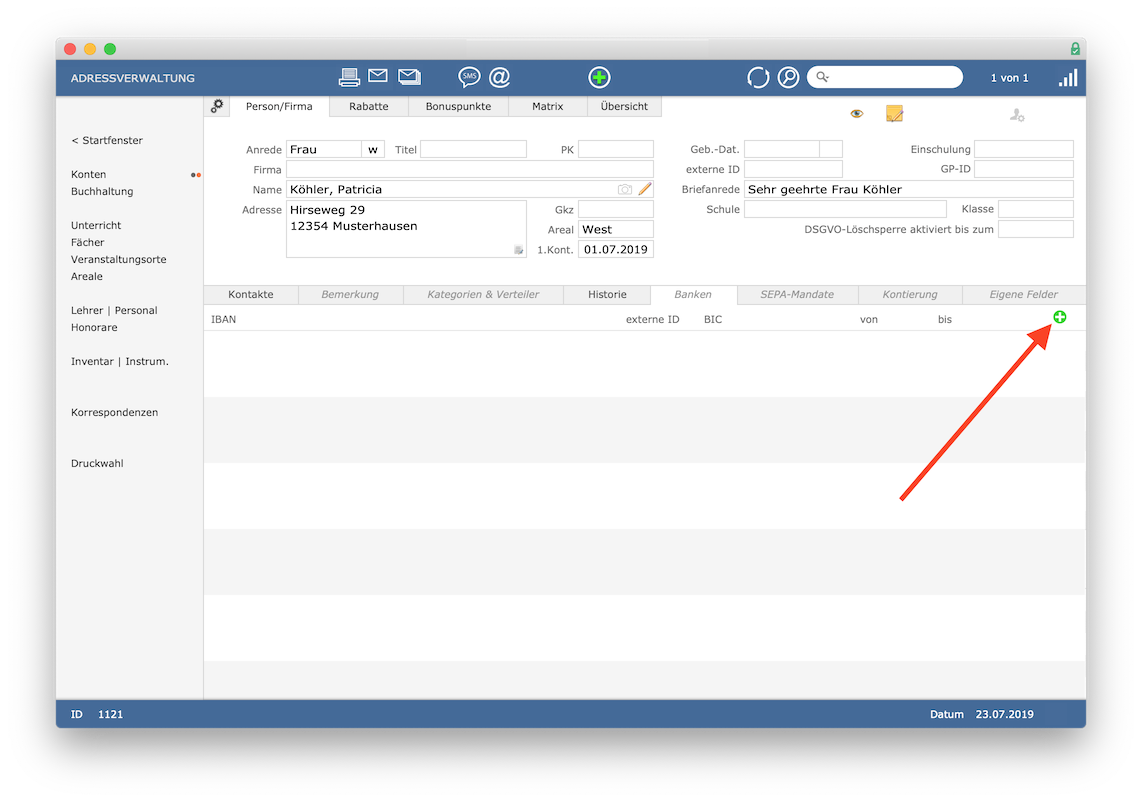The height and width of the screenshot is (802, 1142).
Task: Switch to the Matrix tab
Action: point(548,106)
